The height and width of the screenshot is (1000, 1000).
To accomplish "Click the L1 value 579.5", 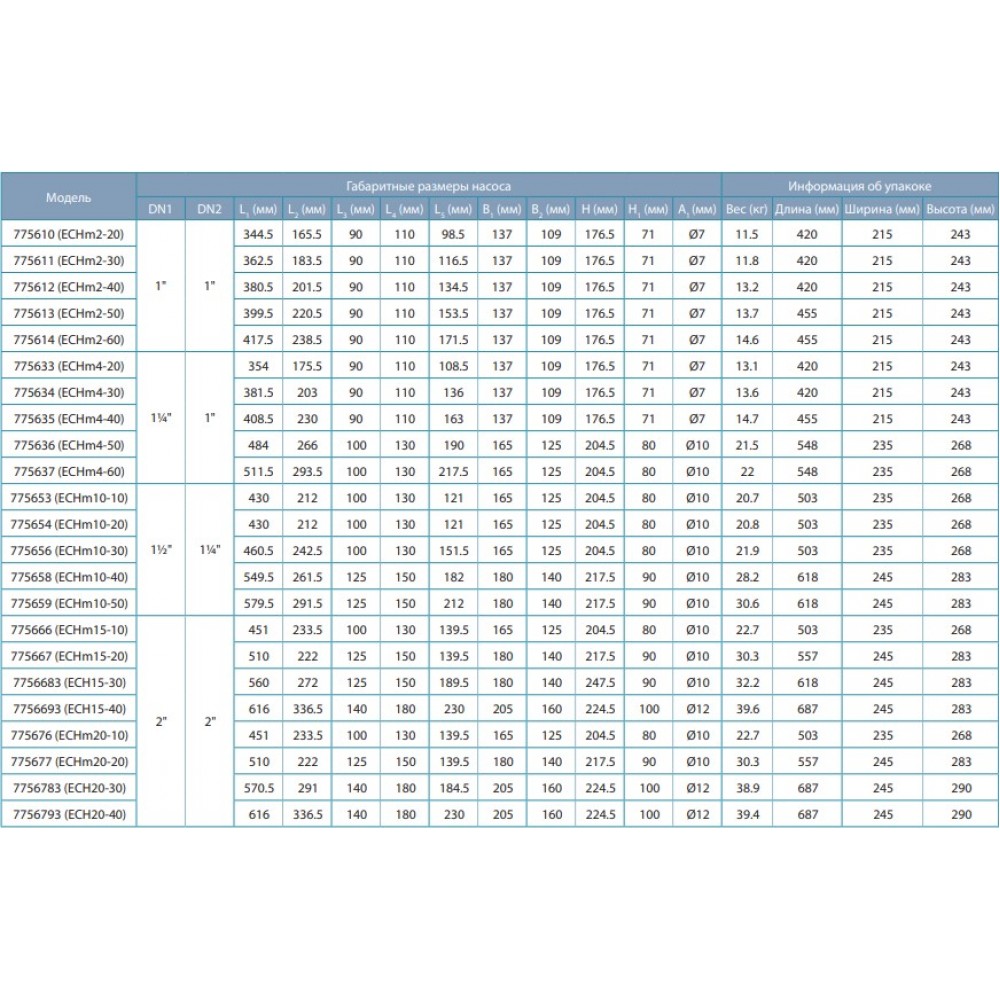I will click(x=258, y=603).
